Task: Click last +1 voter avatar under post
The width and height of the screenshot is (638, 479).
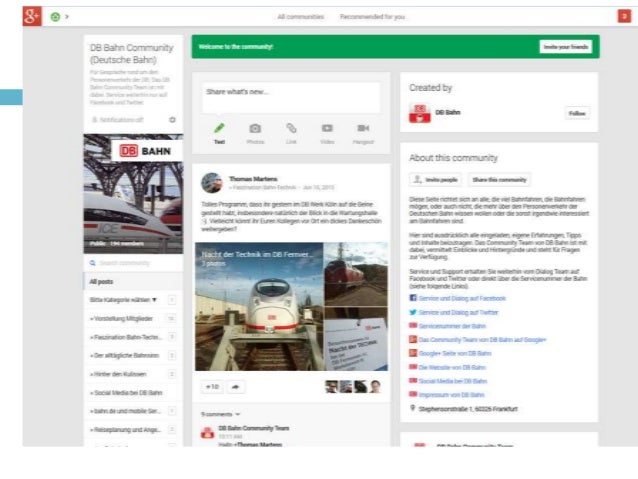Action: click(x=375, y=387)
